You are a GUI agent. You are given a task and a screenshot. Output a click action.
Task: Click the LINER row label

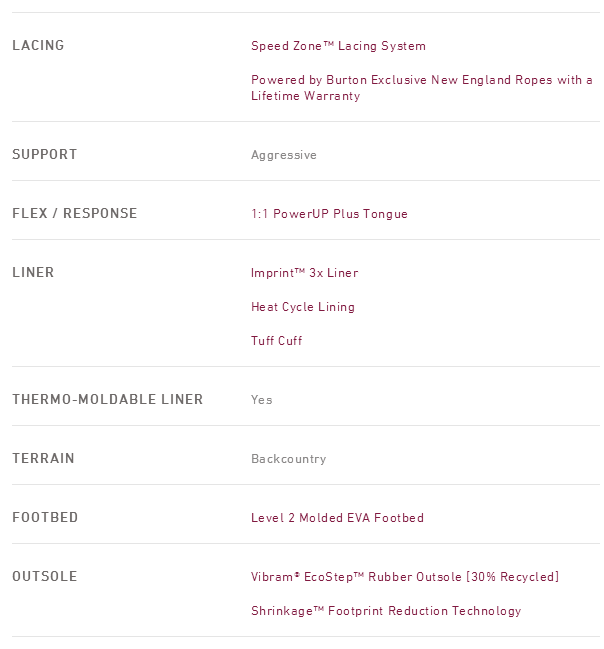[33, 273]
